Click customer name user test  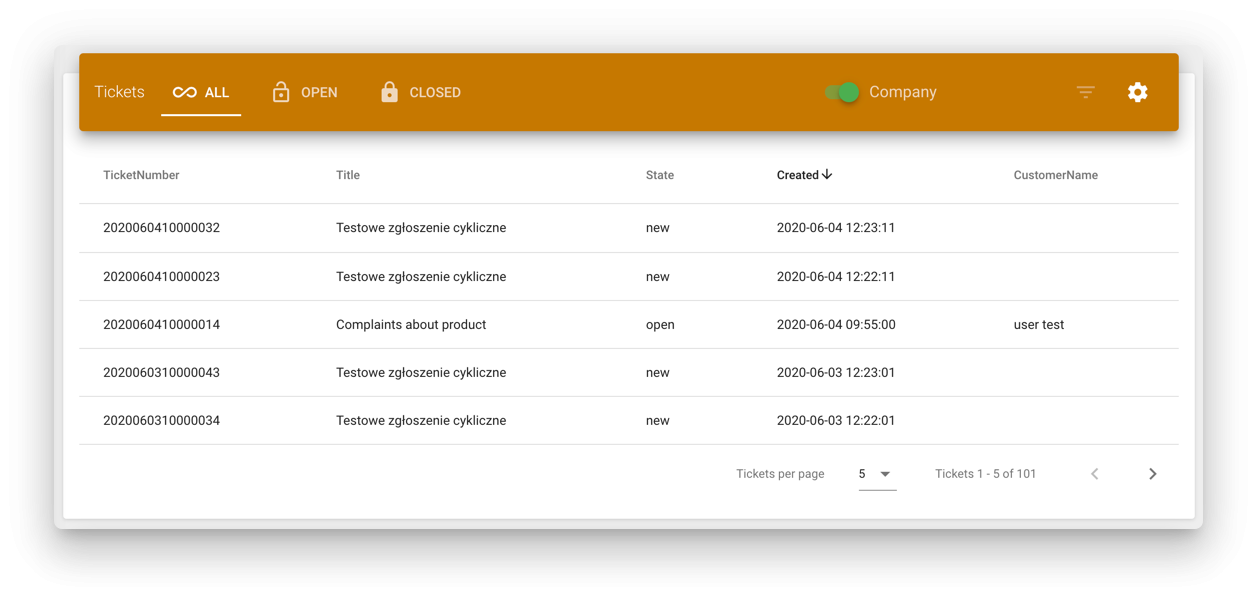pos(1039,325)
